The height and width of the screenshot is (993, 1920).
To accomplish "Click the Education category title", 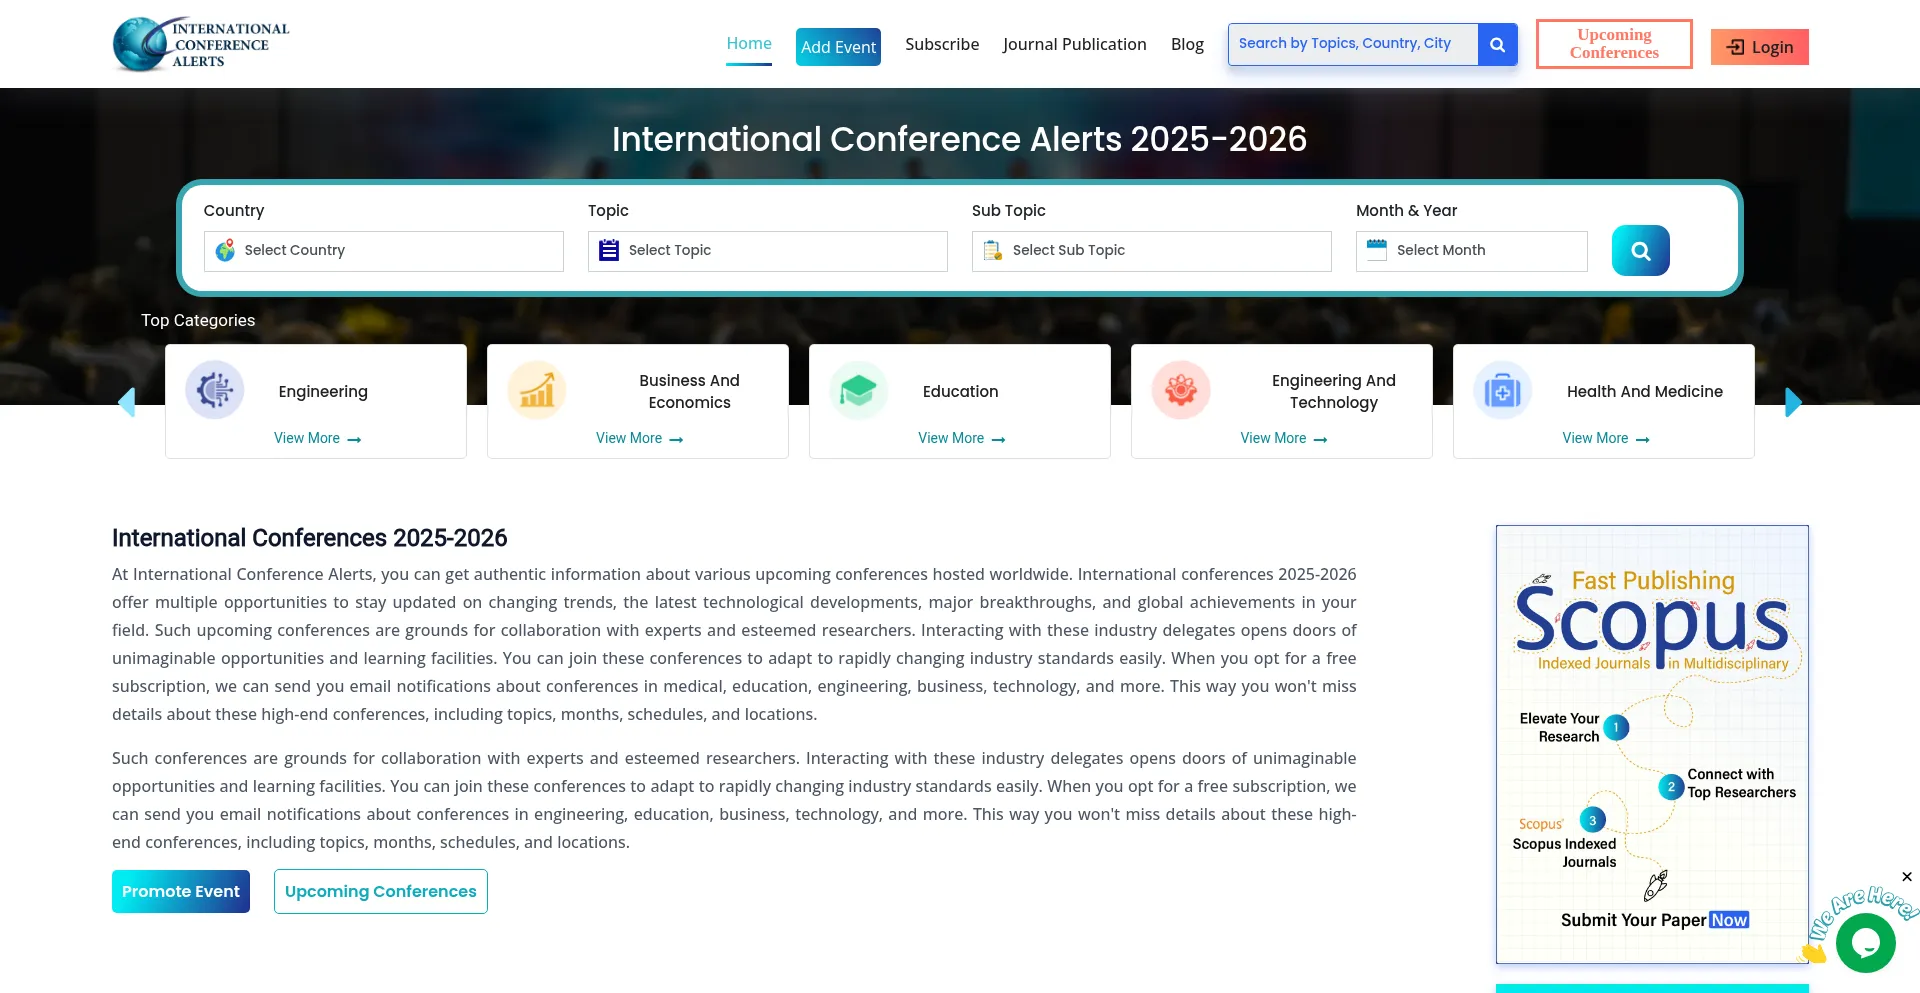I will tap(961, 391).
